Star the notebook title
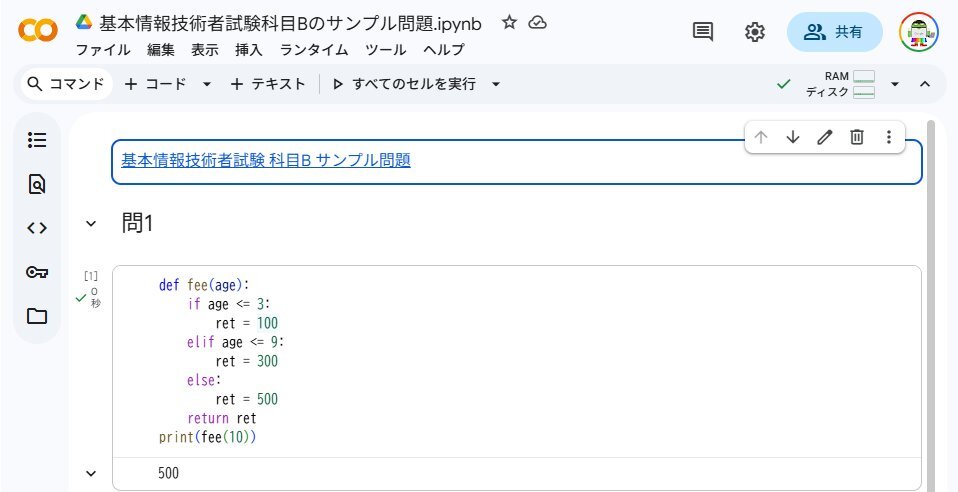 509,22
